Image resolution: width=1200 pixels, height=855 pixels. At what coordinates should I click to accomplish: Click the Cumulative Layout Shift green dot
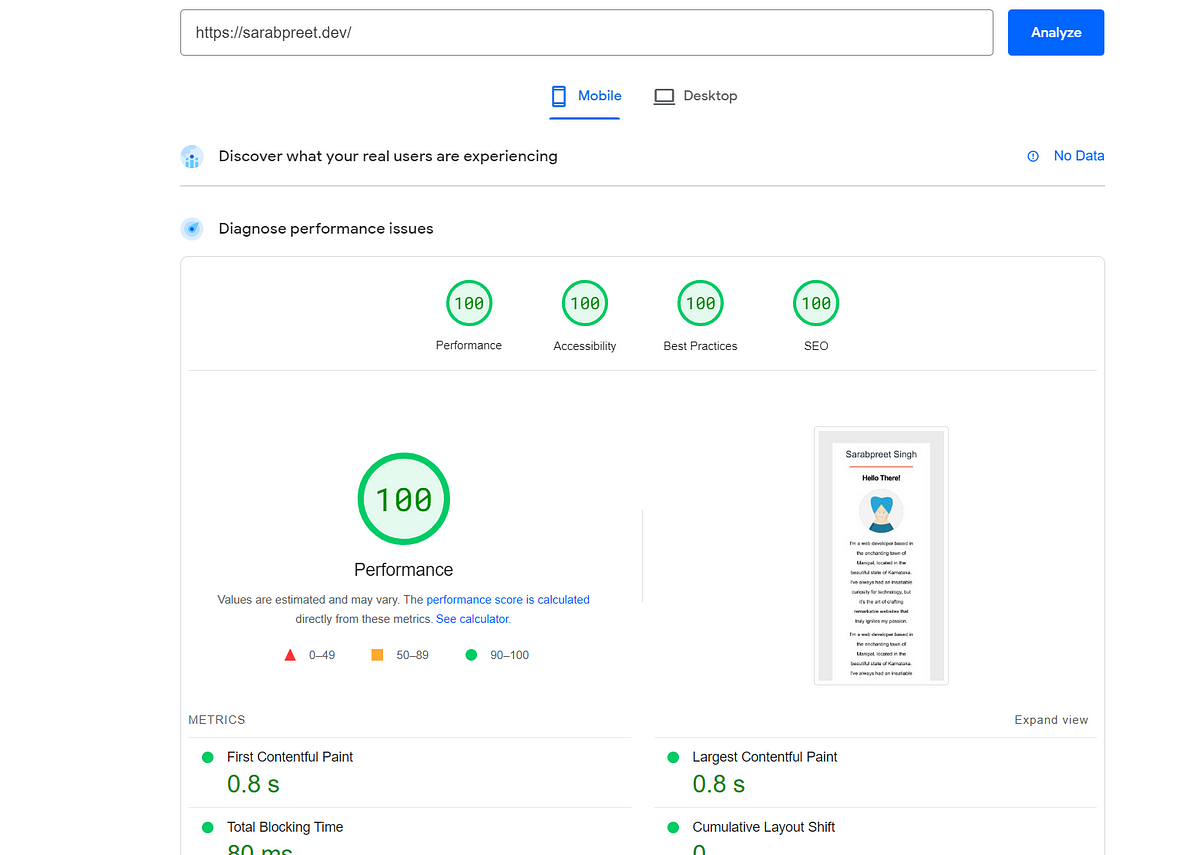click(x=673, y=827)
